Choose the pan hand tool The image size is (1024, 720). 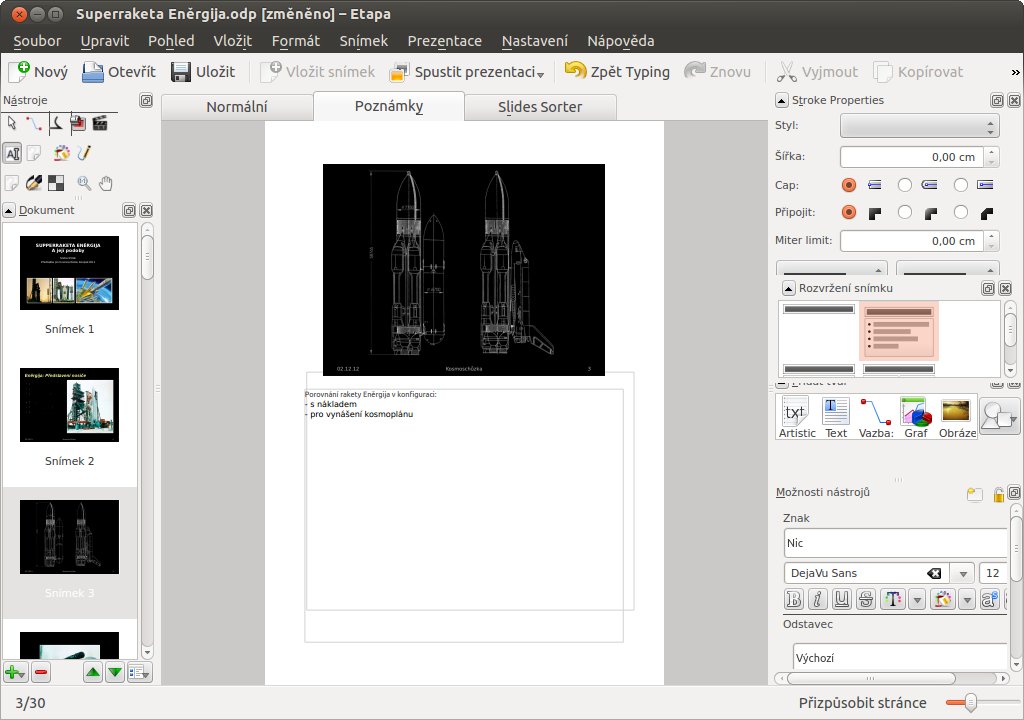click(x=106, y=183)
